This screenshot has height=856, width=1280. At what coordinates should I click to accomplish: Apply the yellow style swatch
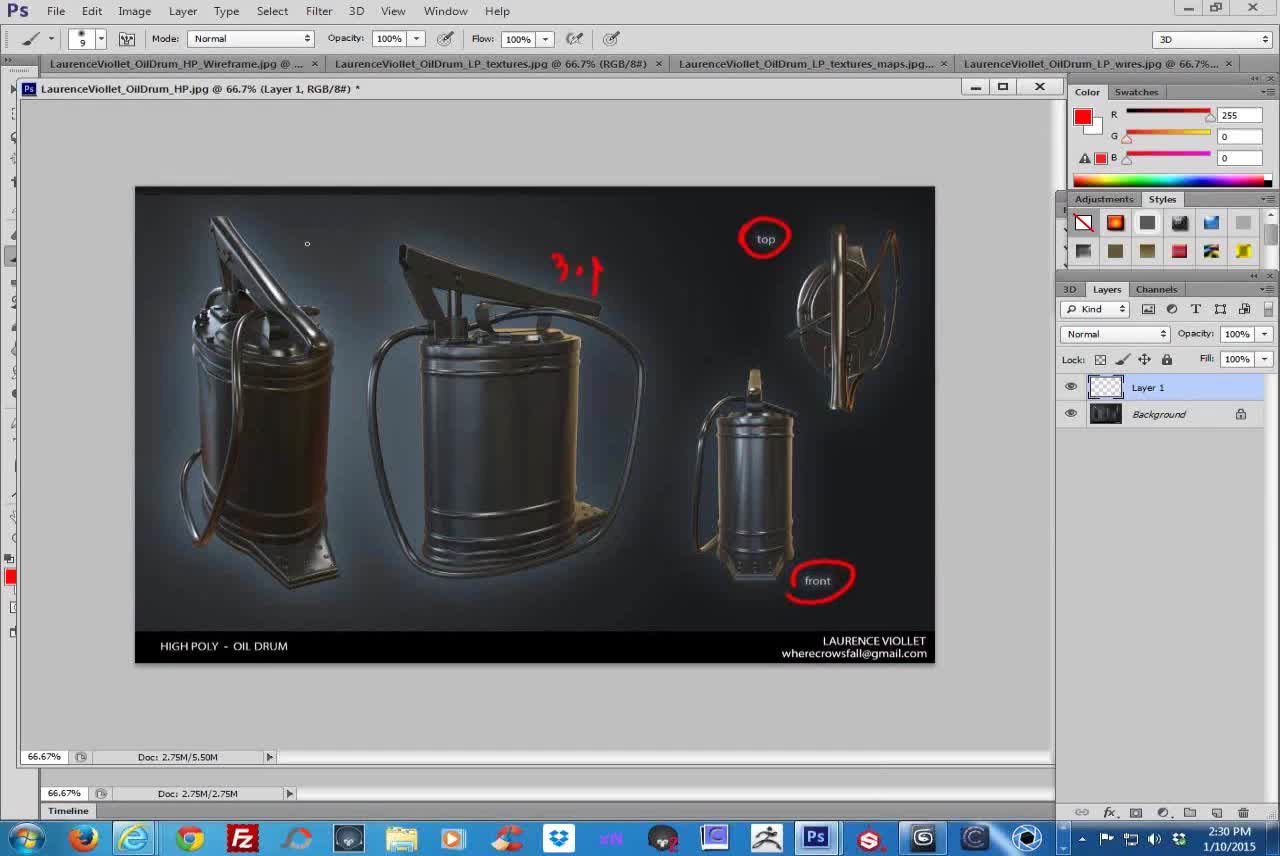point(1243,251)
